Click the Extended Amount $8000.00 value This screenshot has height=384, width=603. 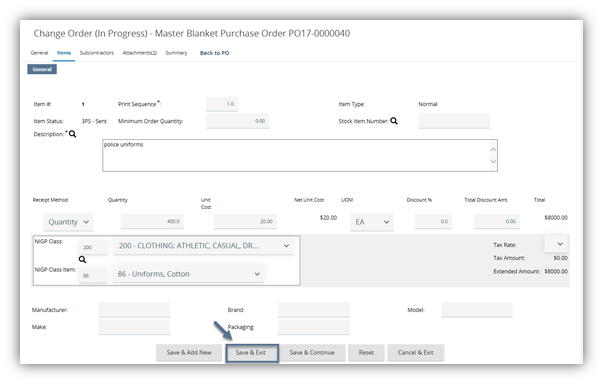point(556,271)
